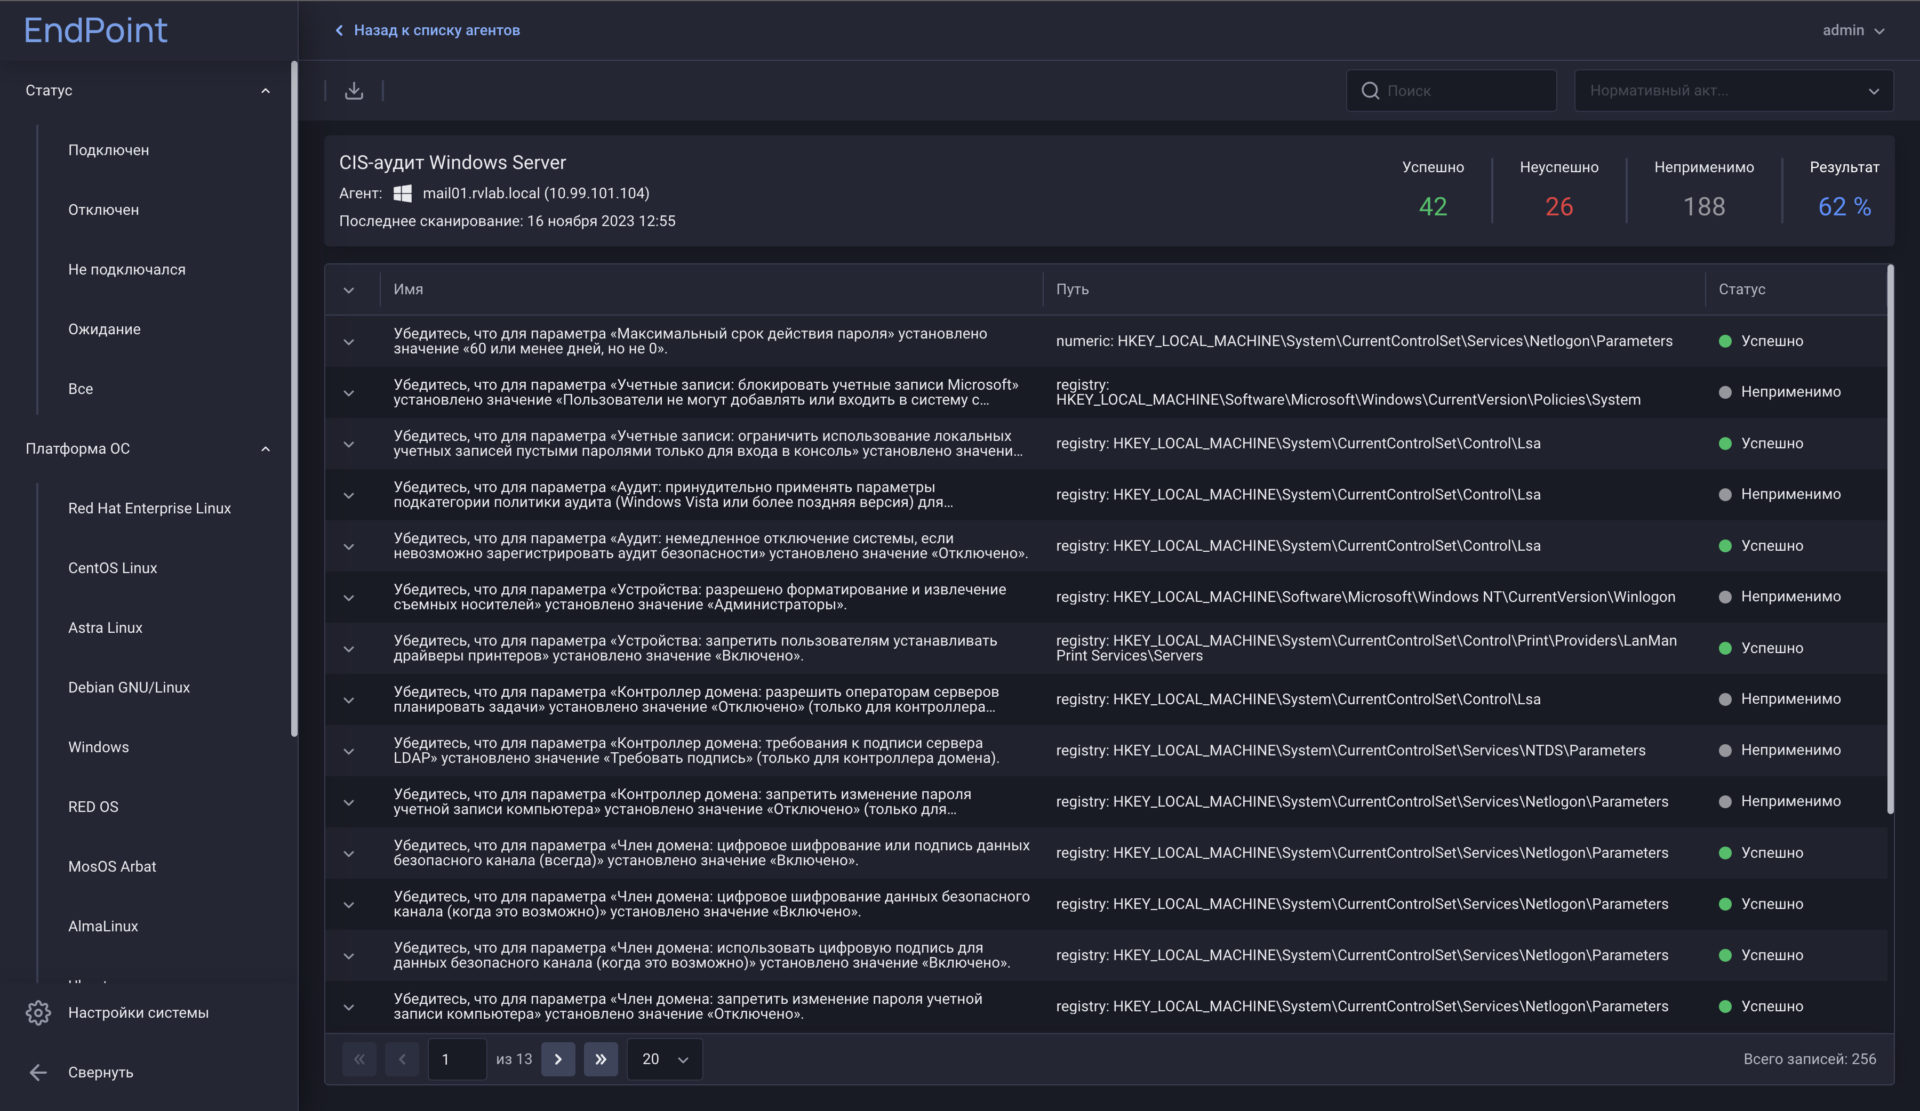Select Не подключался status filter

[x=127, y=270]
